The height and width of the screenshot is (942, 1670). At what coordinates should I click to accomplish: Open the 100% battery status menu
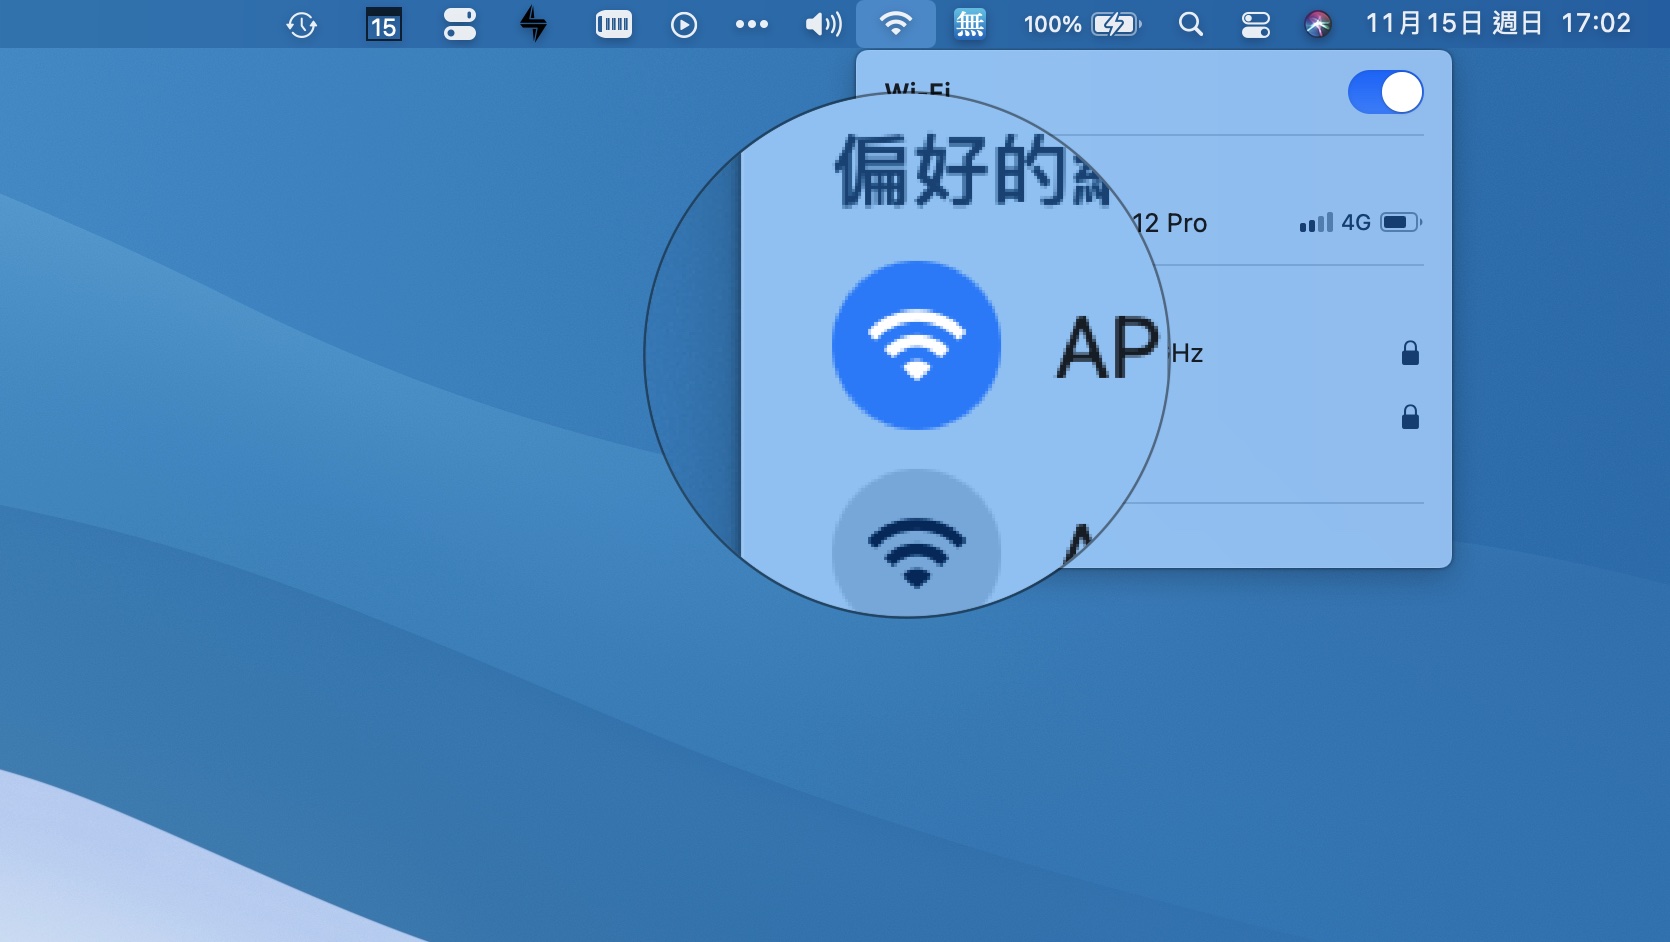coord(1082,24)
